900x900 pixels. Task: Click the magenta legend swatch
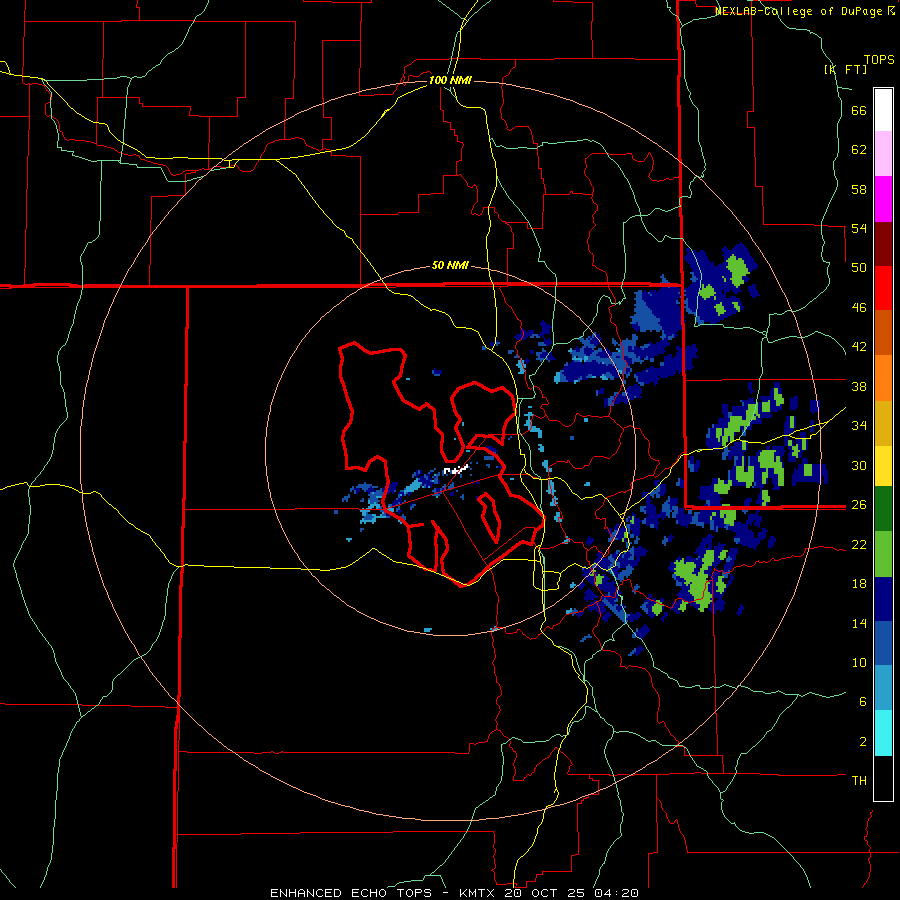tap(883, 199)
